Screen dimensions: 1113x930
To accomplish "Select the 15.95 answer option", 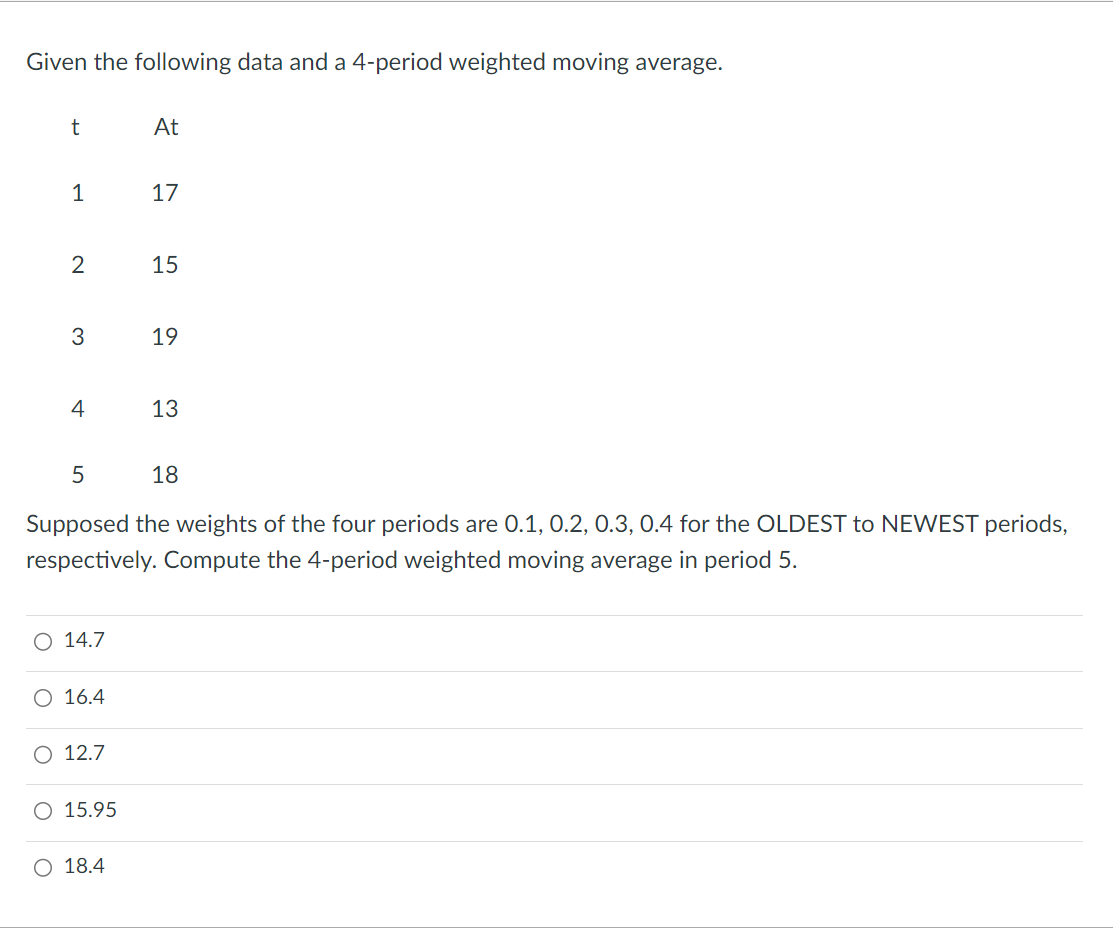I will point(42,810).
